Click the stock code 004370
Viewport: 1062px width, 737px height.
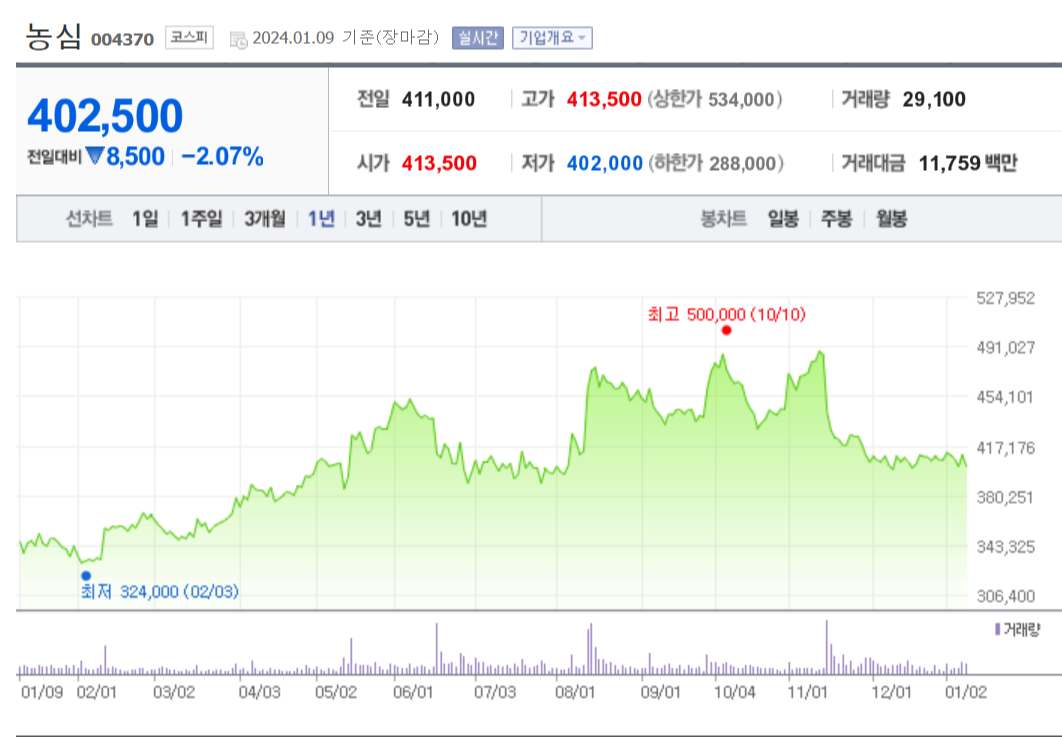123,39
